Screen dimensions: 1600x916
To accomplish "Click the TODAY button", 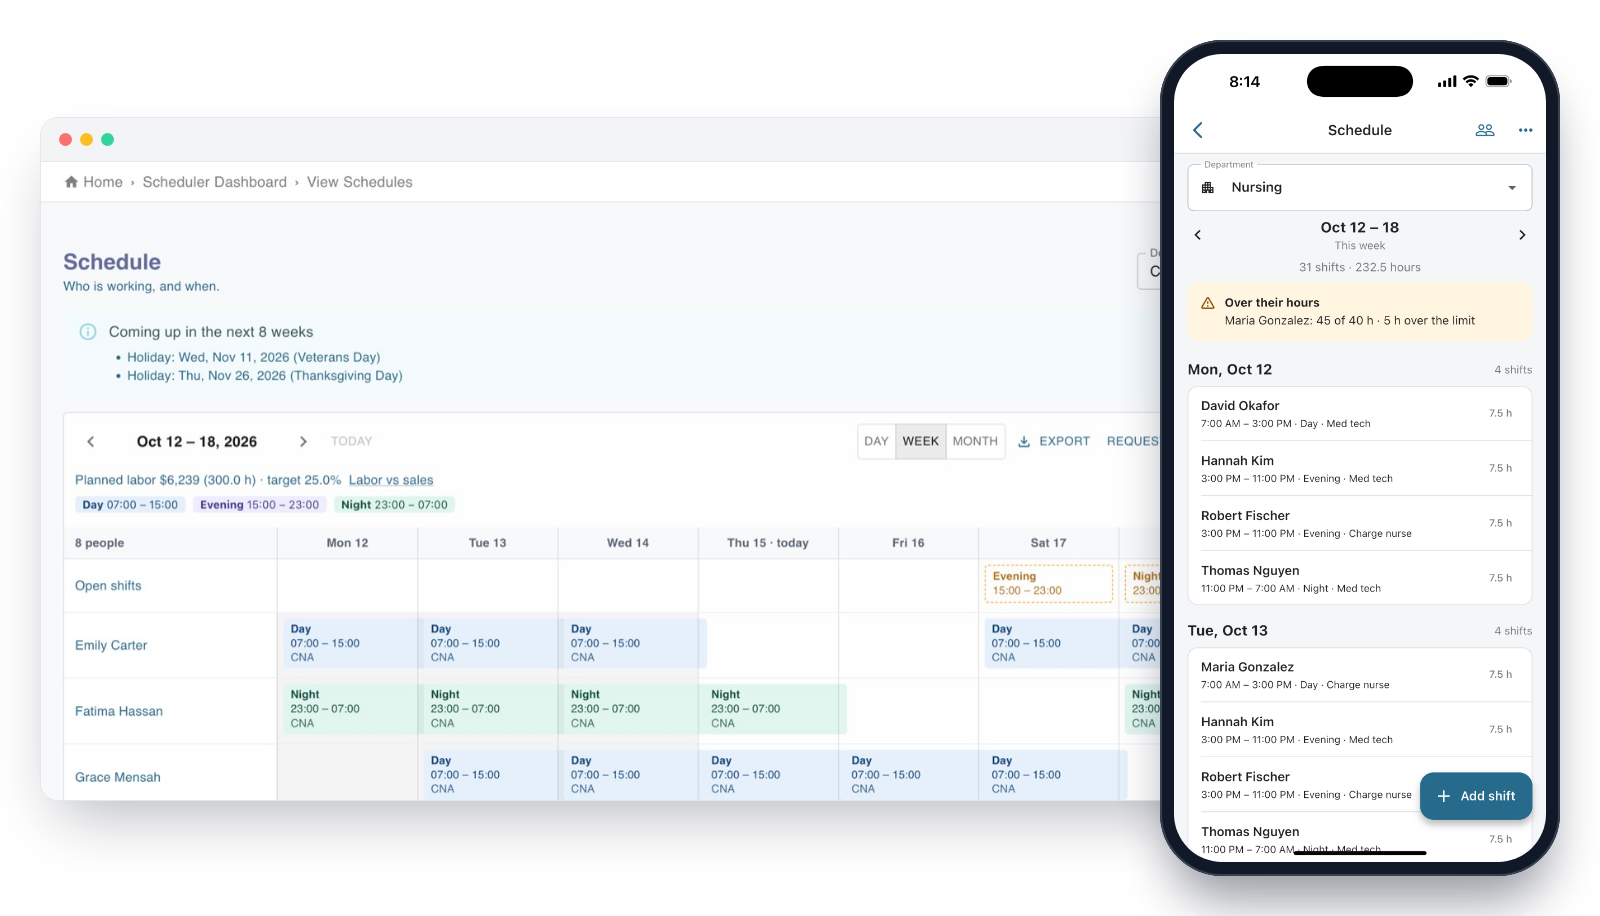I will (352, 441).
